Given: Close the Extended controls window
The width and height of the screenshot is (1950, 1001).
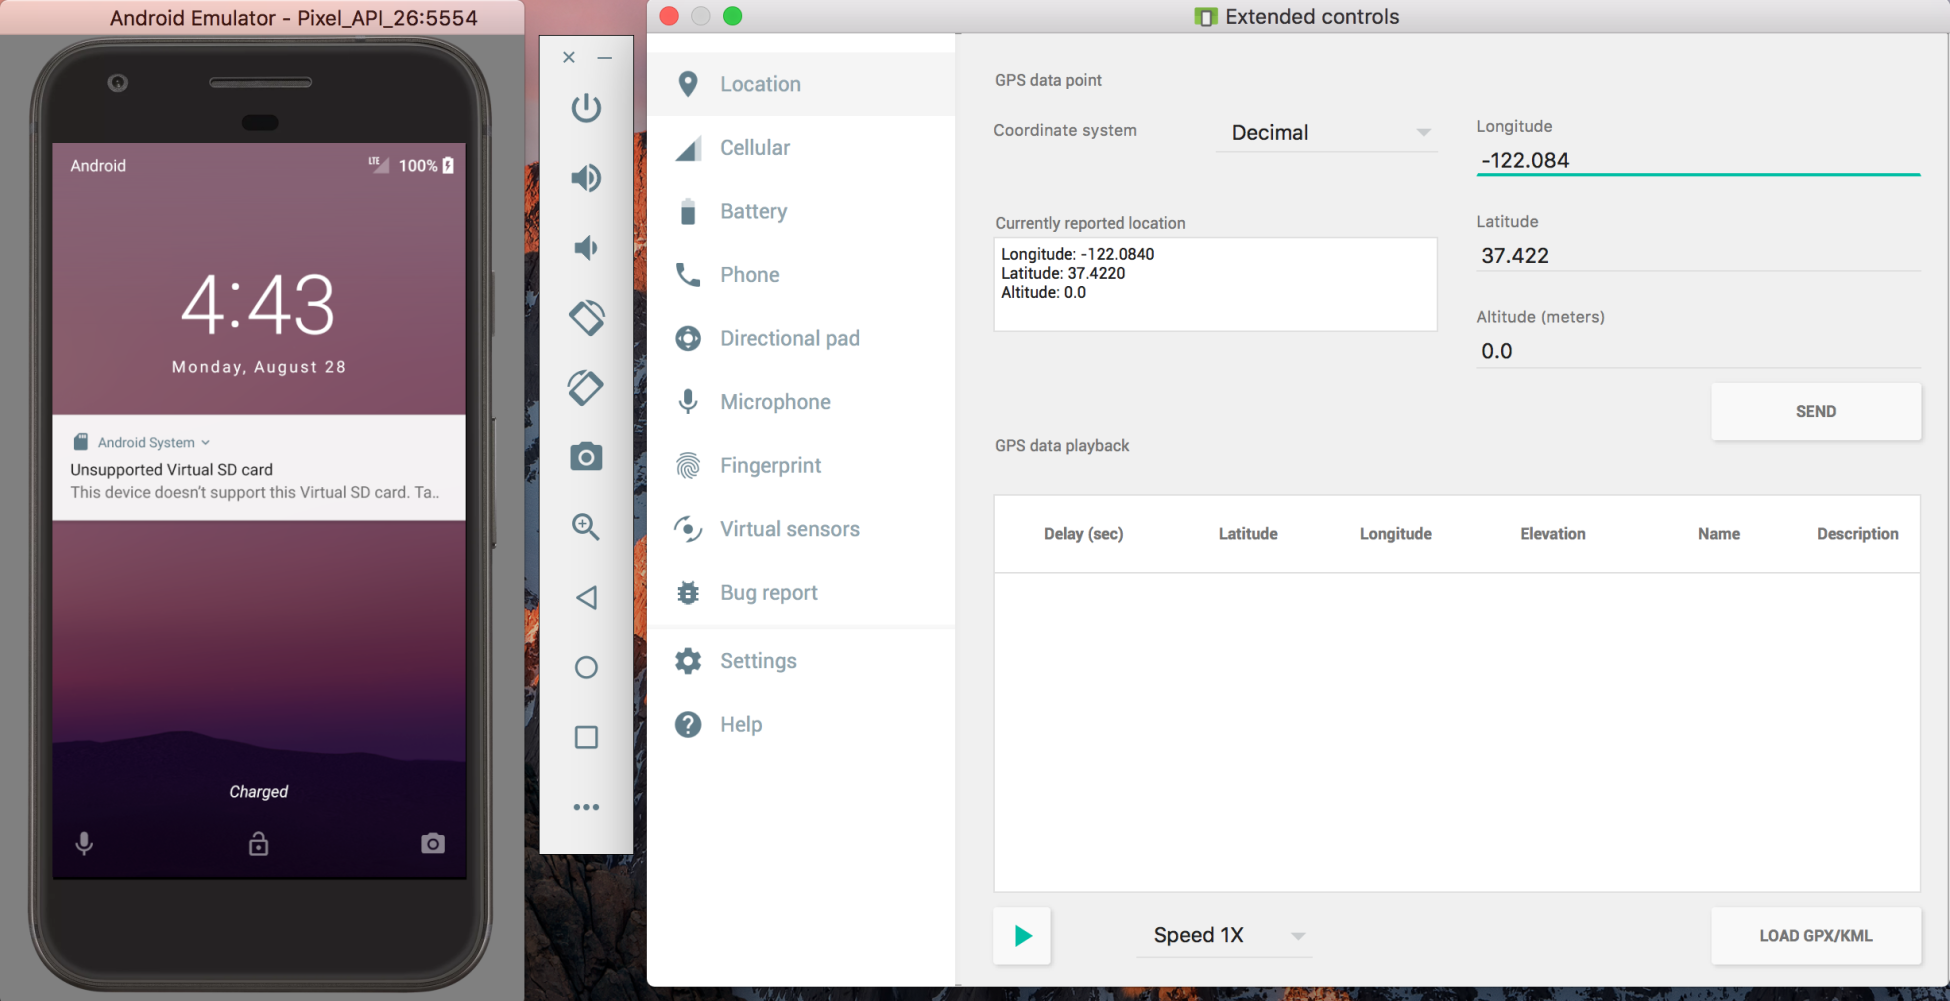Looking at the screenshot, I should click(x=670, y=16).
